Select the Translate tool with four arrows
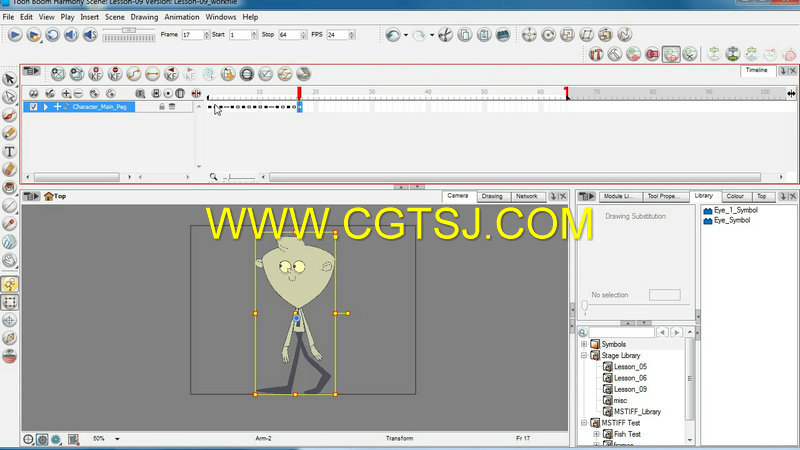The width and height of the screenshot is (800, 450). pos(529,35)
